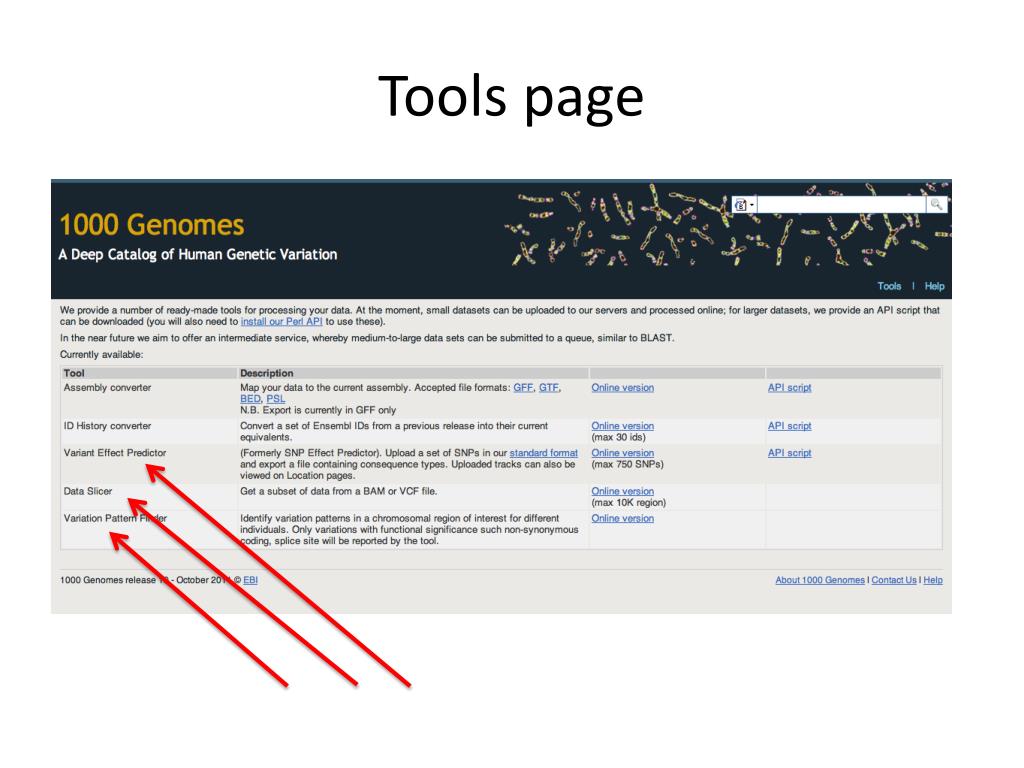The width and height of the screenshot is (1024, 768).
Task: Click the '(max 10K region)' note
Action: pyautogui.click(x=628, y=503)
